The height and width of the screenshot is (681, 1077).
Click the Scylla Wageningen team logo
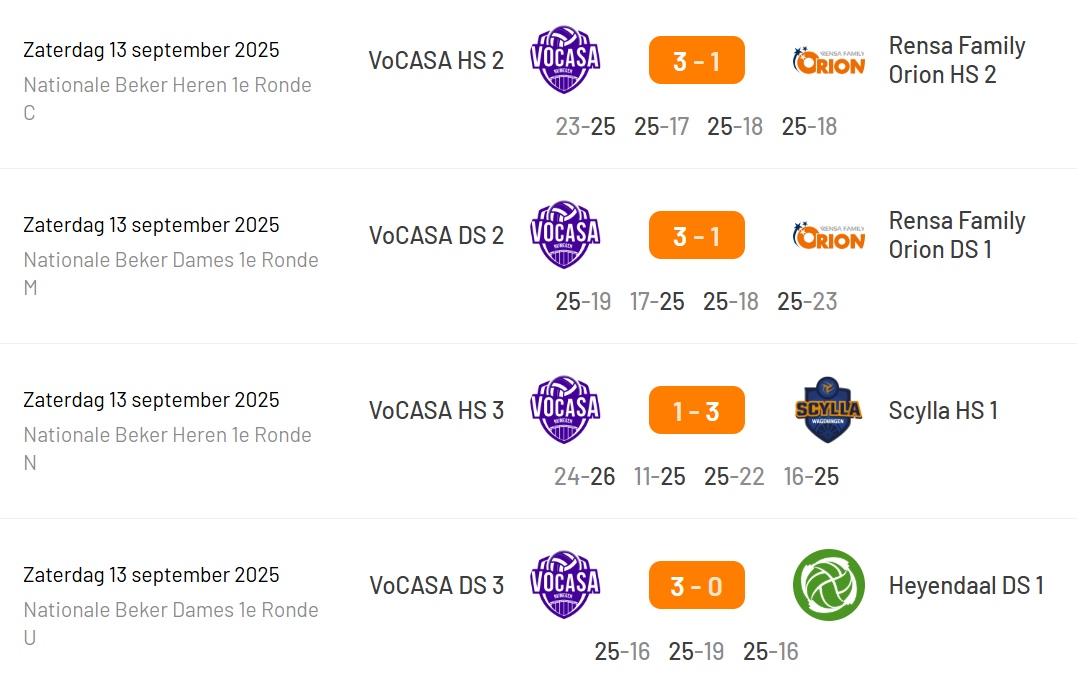(828, 410)
